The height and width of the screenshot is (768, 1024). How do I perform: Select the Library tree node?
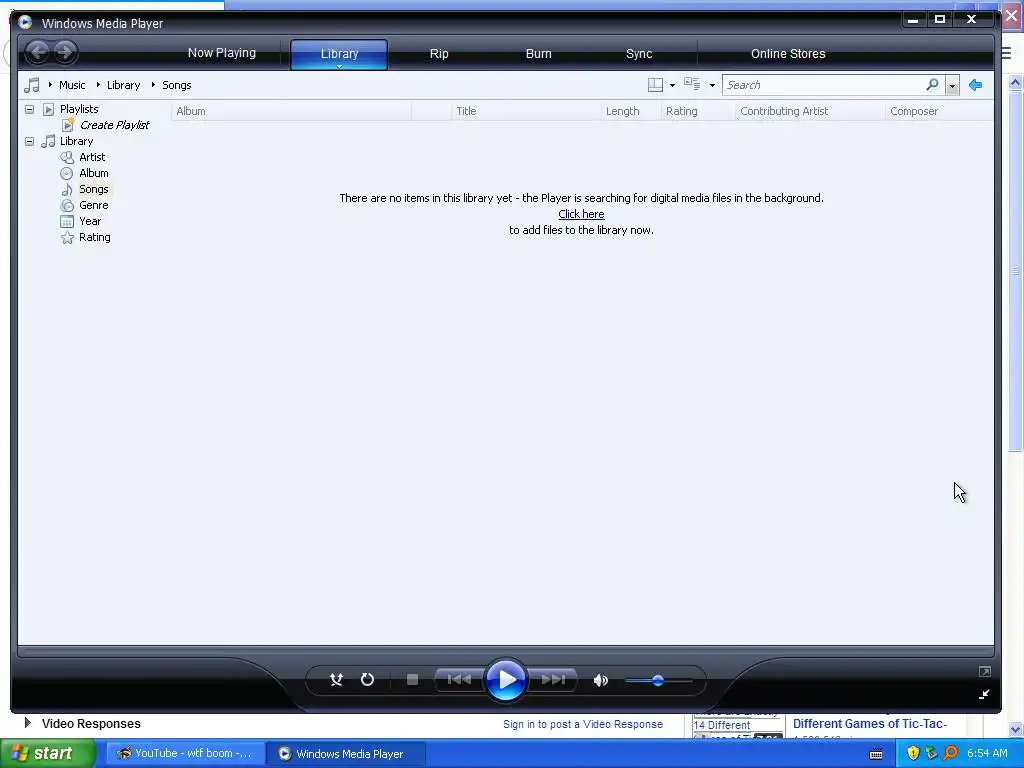pos(76,141)
